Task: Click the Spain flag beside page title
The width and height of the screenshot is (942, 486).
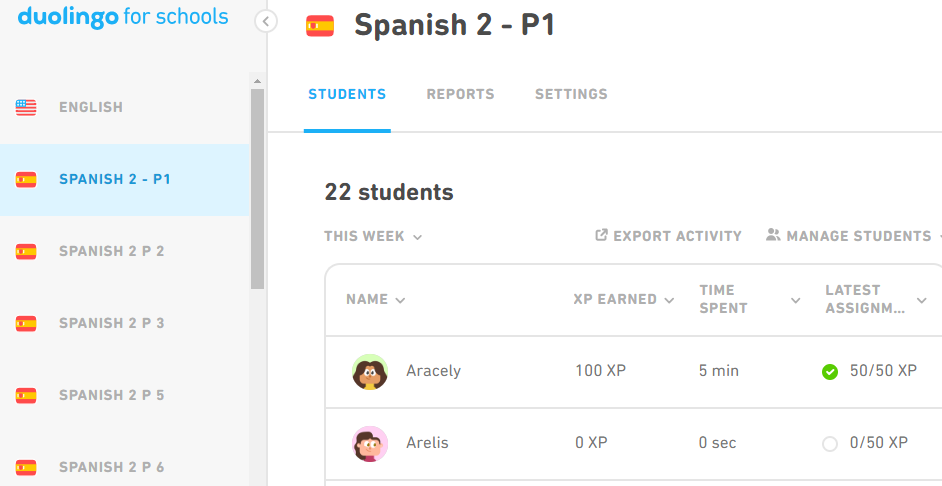Action: tap(320, 26)
